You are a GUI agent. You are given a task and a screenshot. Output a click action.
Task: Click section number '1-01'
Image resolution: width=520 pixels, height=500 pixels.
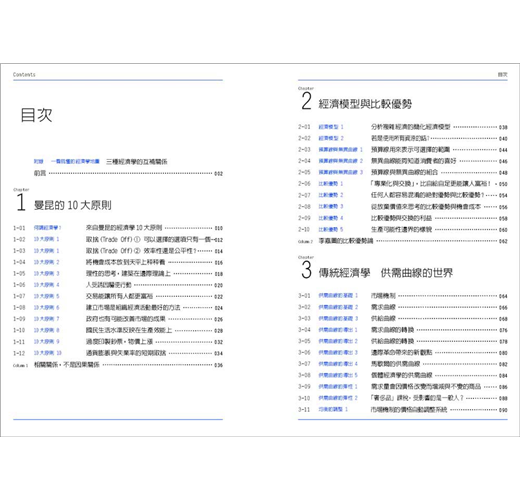point(19,228)
